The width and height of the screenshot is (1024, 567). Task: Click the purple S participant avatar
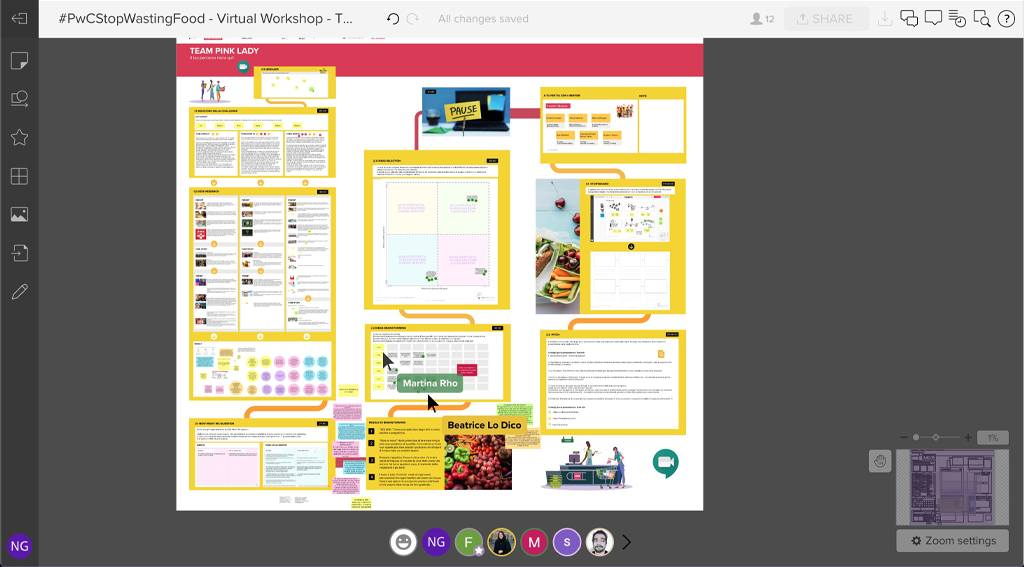[x=567, y=542]
